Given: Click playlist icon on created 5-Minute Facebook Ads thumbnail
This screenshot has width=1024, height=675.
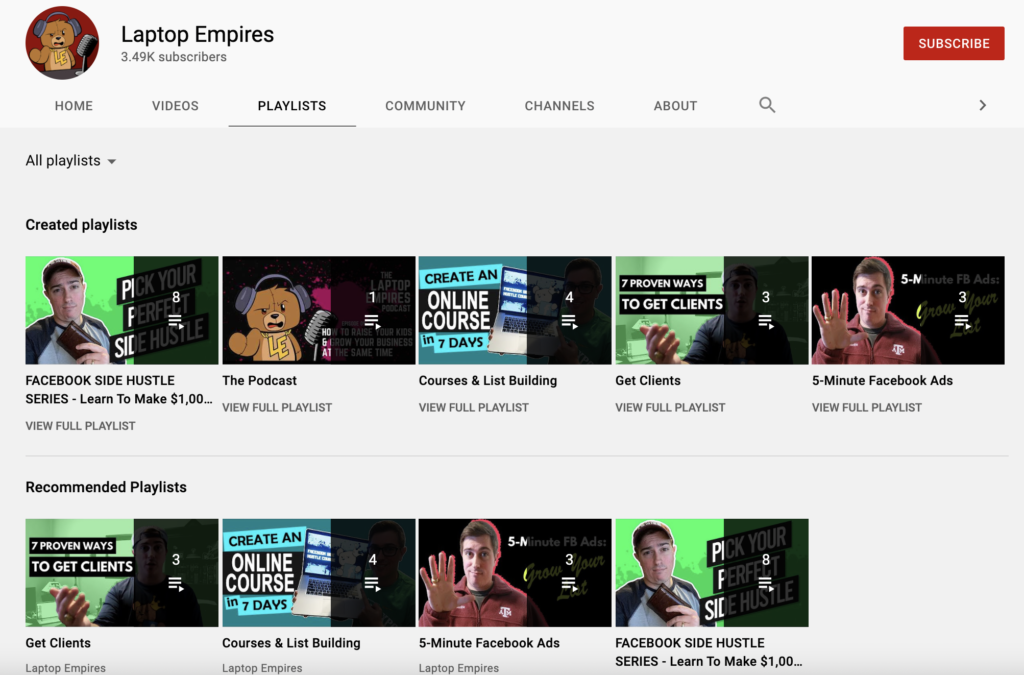Looking at the screenshot, I should pos(962,321).
